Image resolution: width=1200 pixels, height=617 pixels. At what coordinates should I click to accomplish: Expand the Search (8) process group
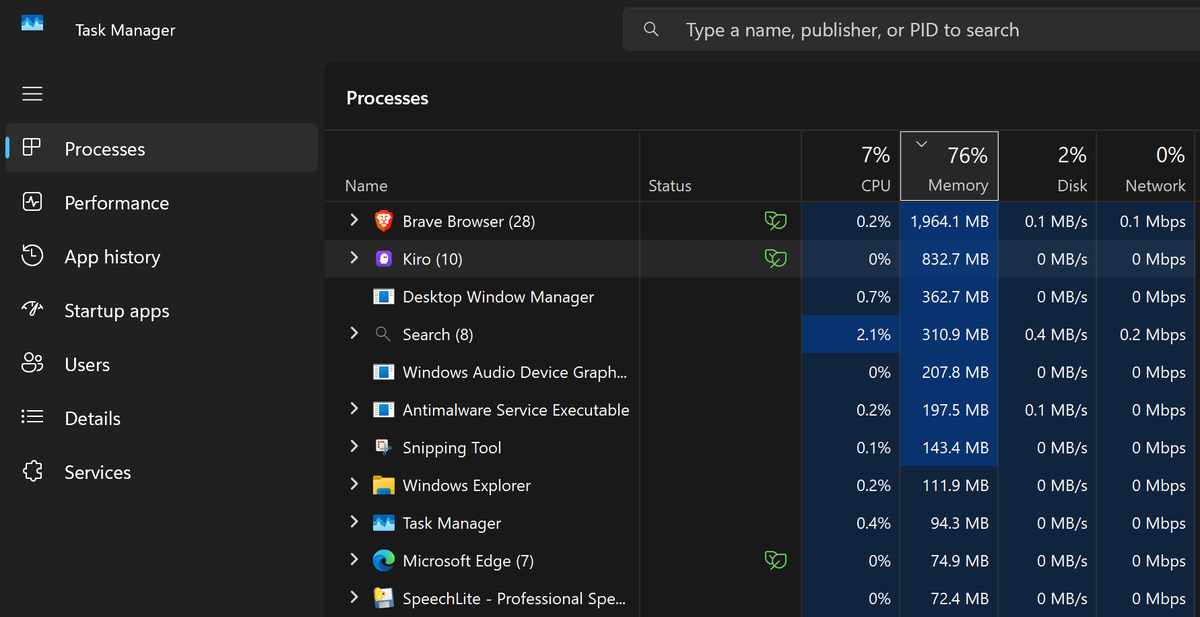tap(354, 333)
